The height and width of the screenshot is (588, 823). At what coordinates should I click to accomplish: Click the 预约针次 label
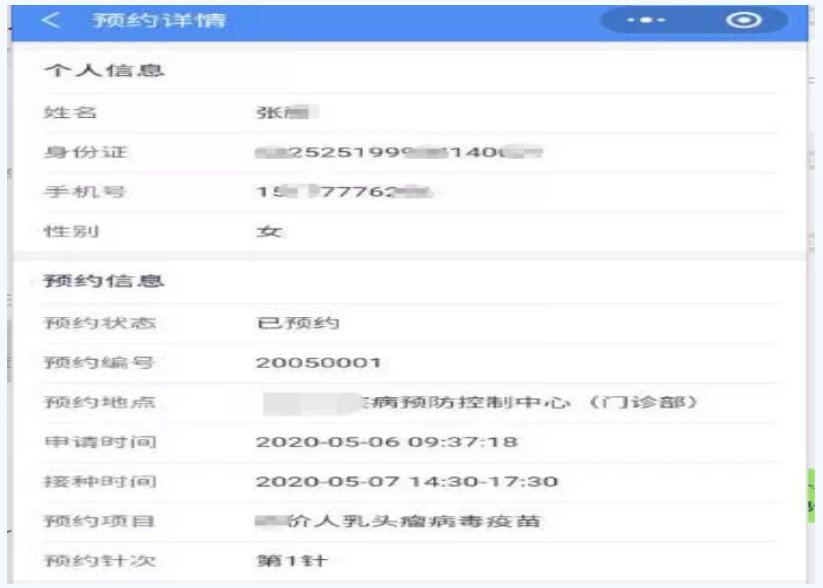(x=100, y=561)
